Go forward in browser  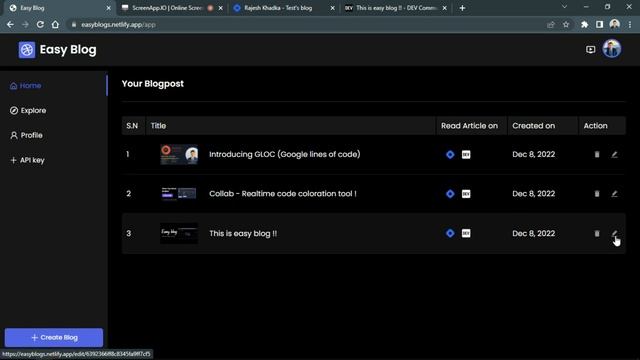click(25, 24)
